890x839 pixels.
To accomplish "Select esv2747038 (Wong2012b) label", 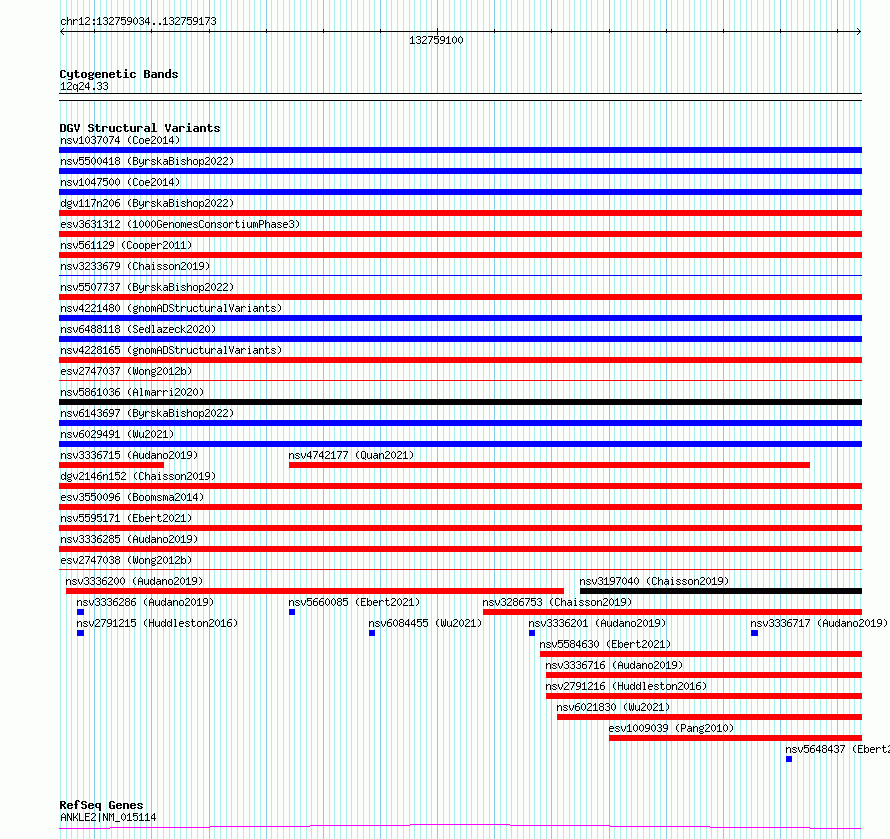I will [126, 560].
